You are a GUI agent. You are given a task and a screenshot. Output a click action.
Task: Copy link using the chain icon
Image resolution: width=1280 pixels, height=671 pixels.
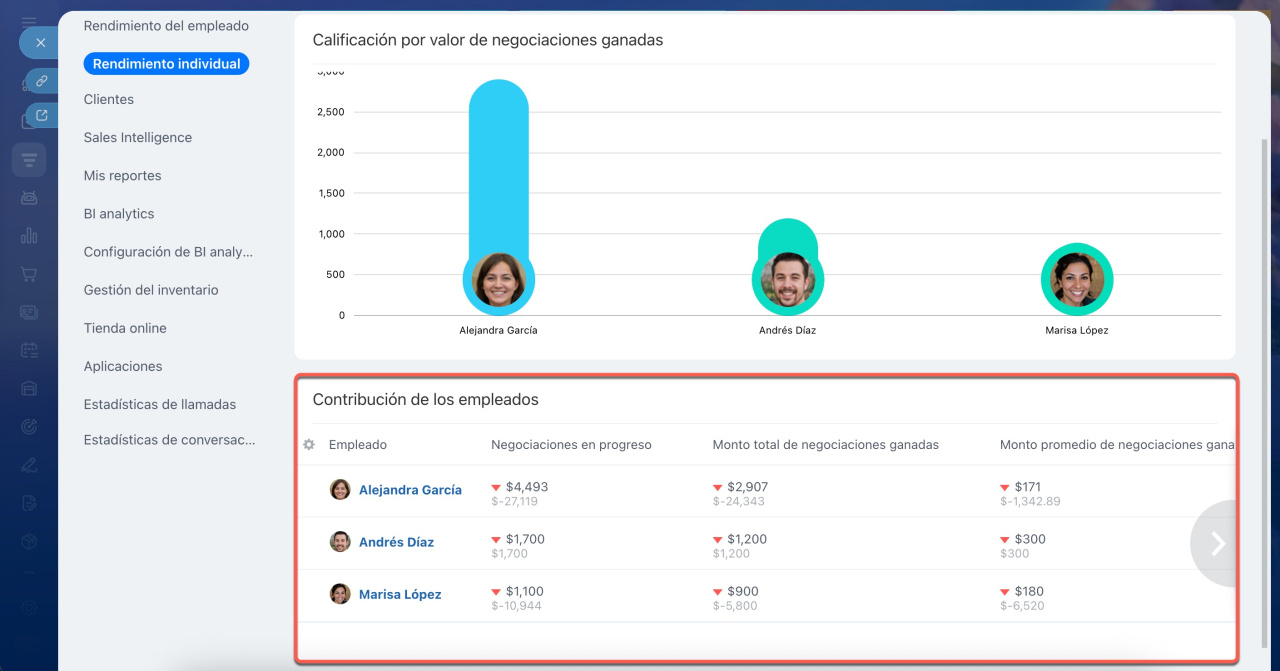(42, 80)
